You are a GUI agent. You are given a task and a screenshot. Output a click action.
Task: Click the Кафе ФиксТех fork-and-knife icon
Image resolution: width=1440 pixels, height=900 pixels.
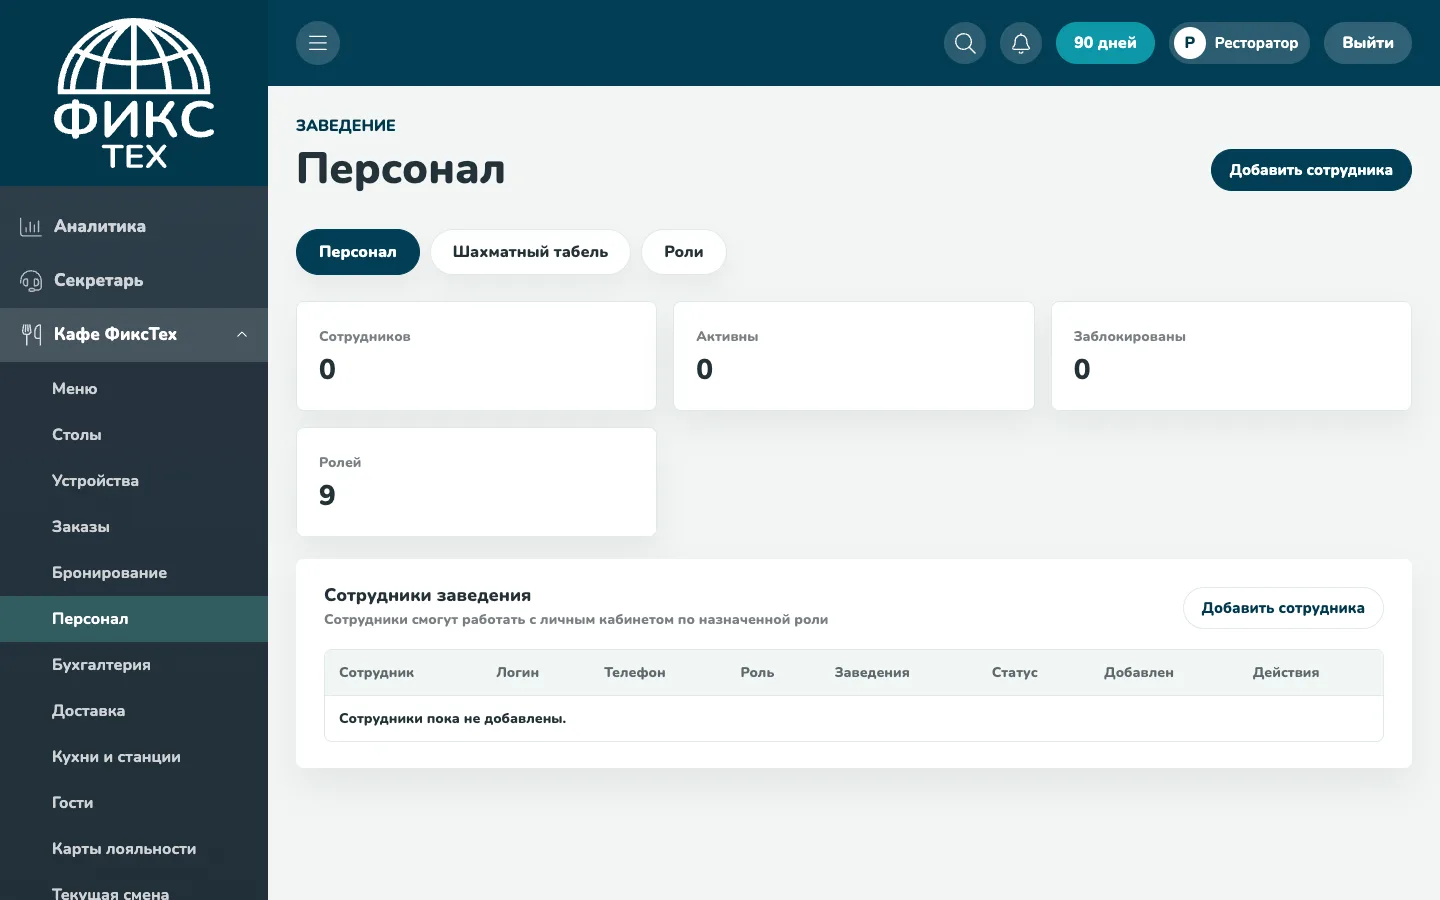(x=31, y=335)
